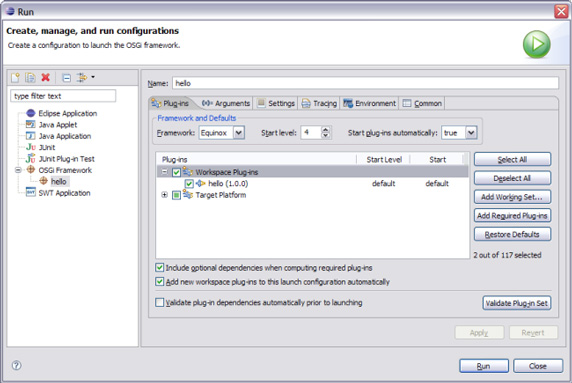Collapse the Workspace Plug-ins node

pos(165,172)
